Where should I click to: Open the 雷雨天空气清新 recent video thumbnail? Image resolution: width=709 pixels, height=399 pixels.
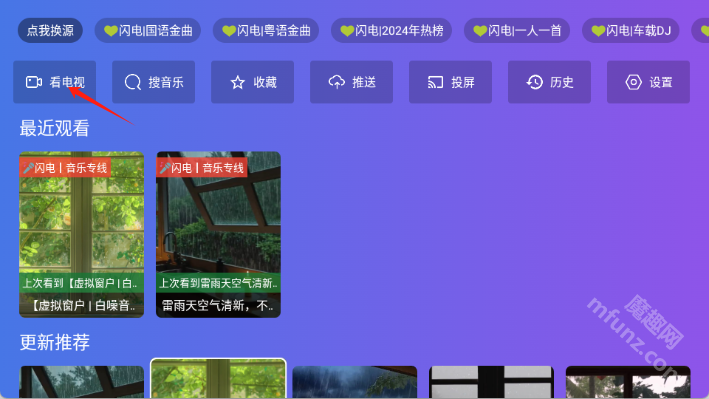[x=218, y=234]
